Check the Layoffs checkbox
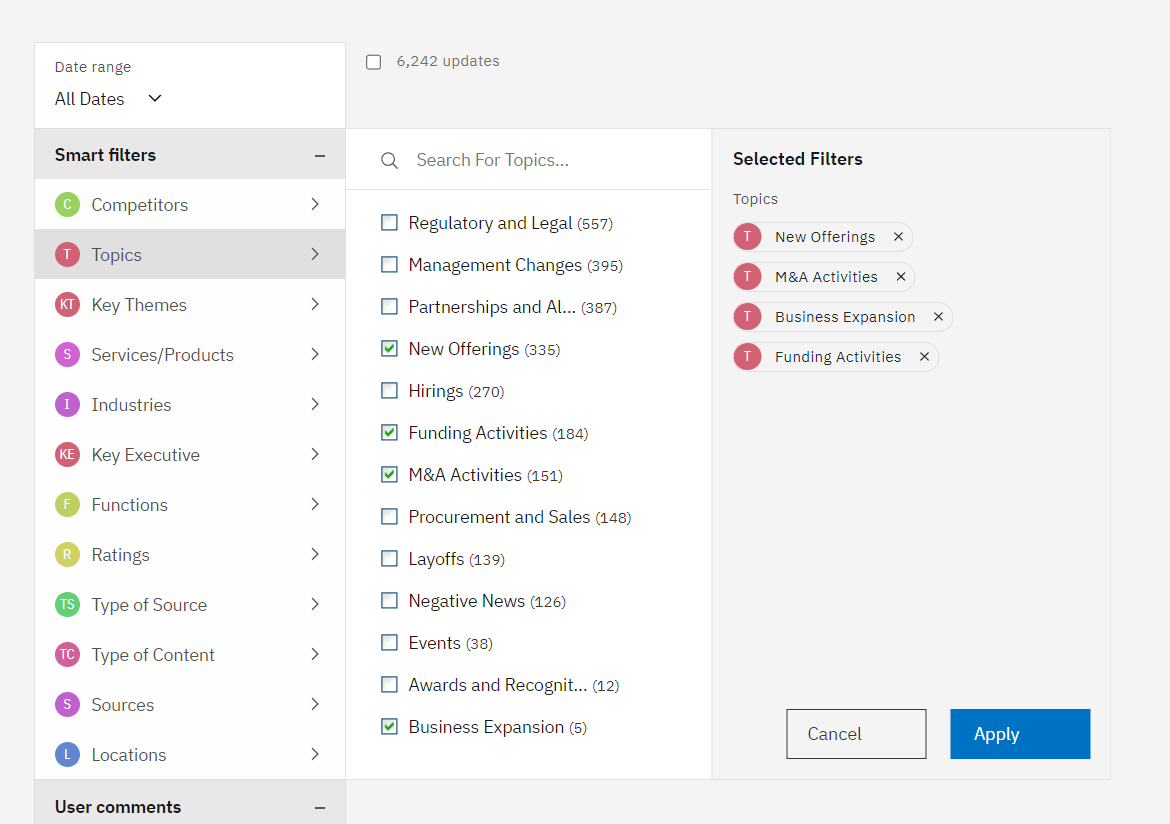This screenshot has width=1170, height=824. (390, 558)
